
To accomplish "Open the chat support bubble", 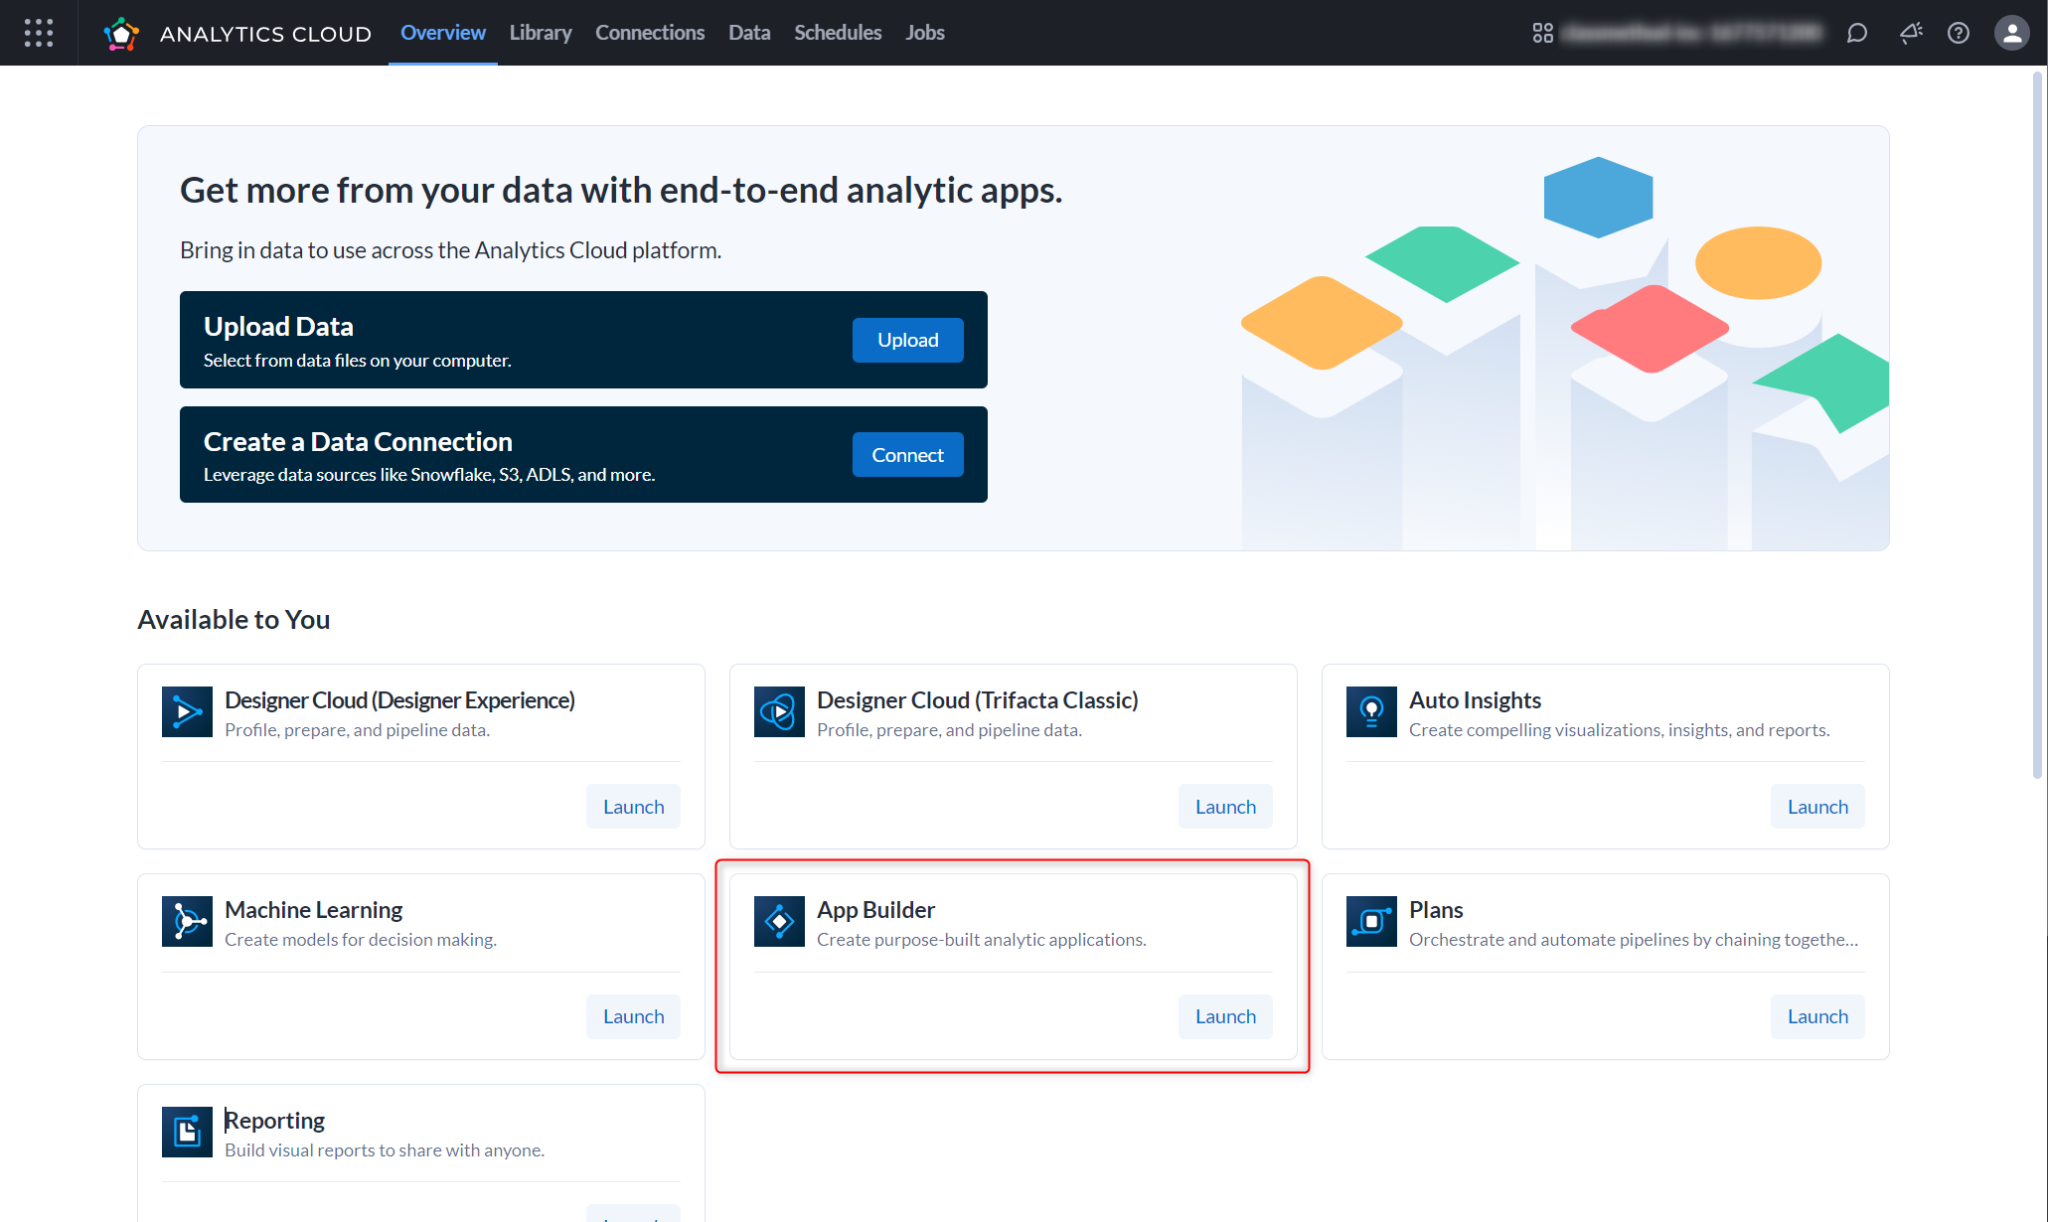I will pyautogui.click(x=1857, y=32).
